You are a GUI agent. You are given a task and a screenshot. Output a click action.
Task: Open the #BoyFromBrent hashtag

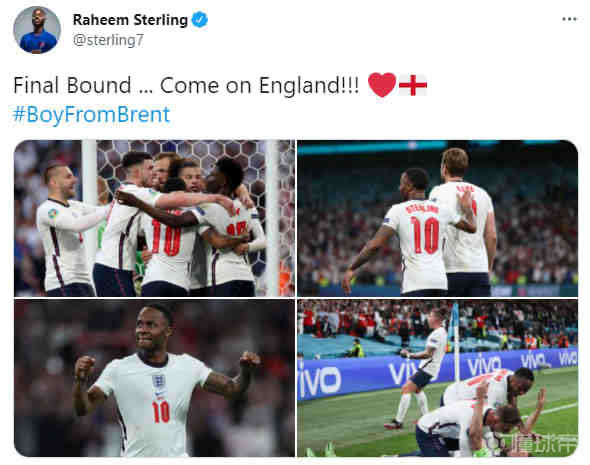[91, 114]
